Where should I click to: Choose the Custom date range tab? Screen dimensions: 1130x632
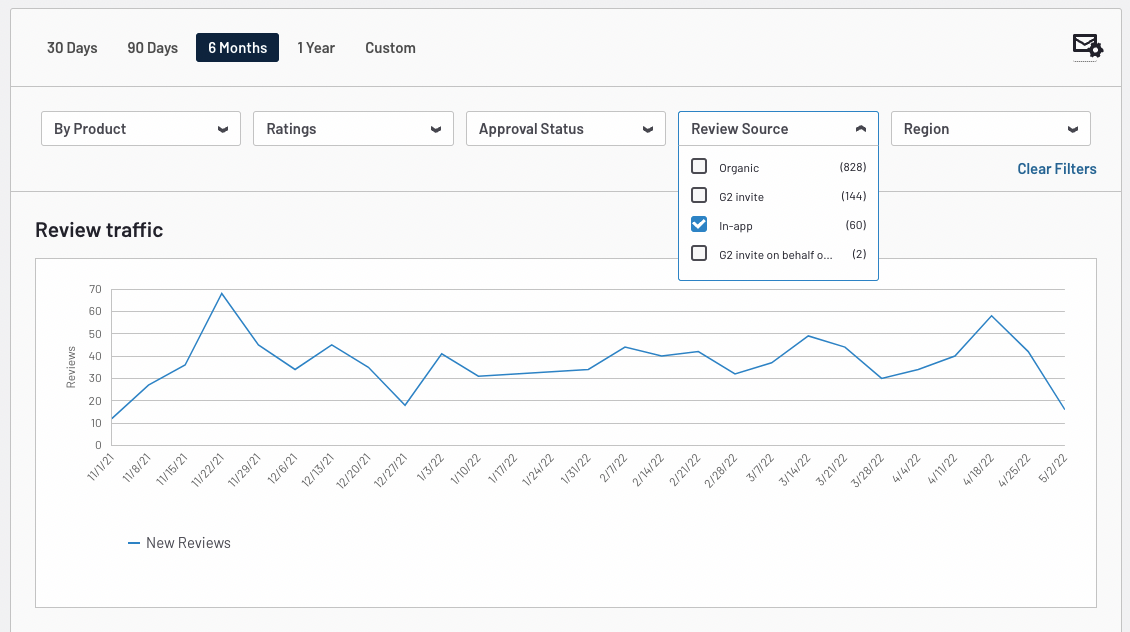pos(390,48)
